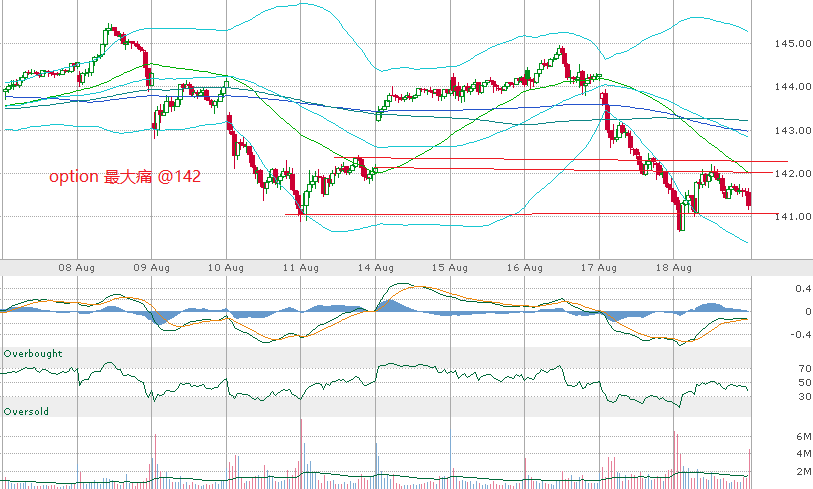Select the 15 Aug date label
This screenshot has height=489, width=813.
click(x=451, y=268)
